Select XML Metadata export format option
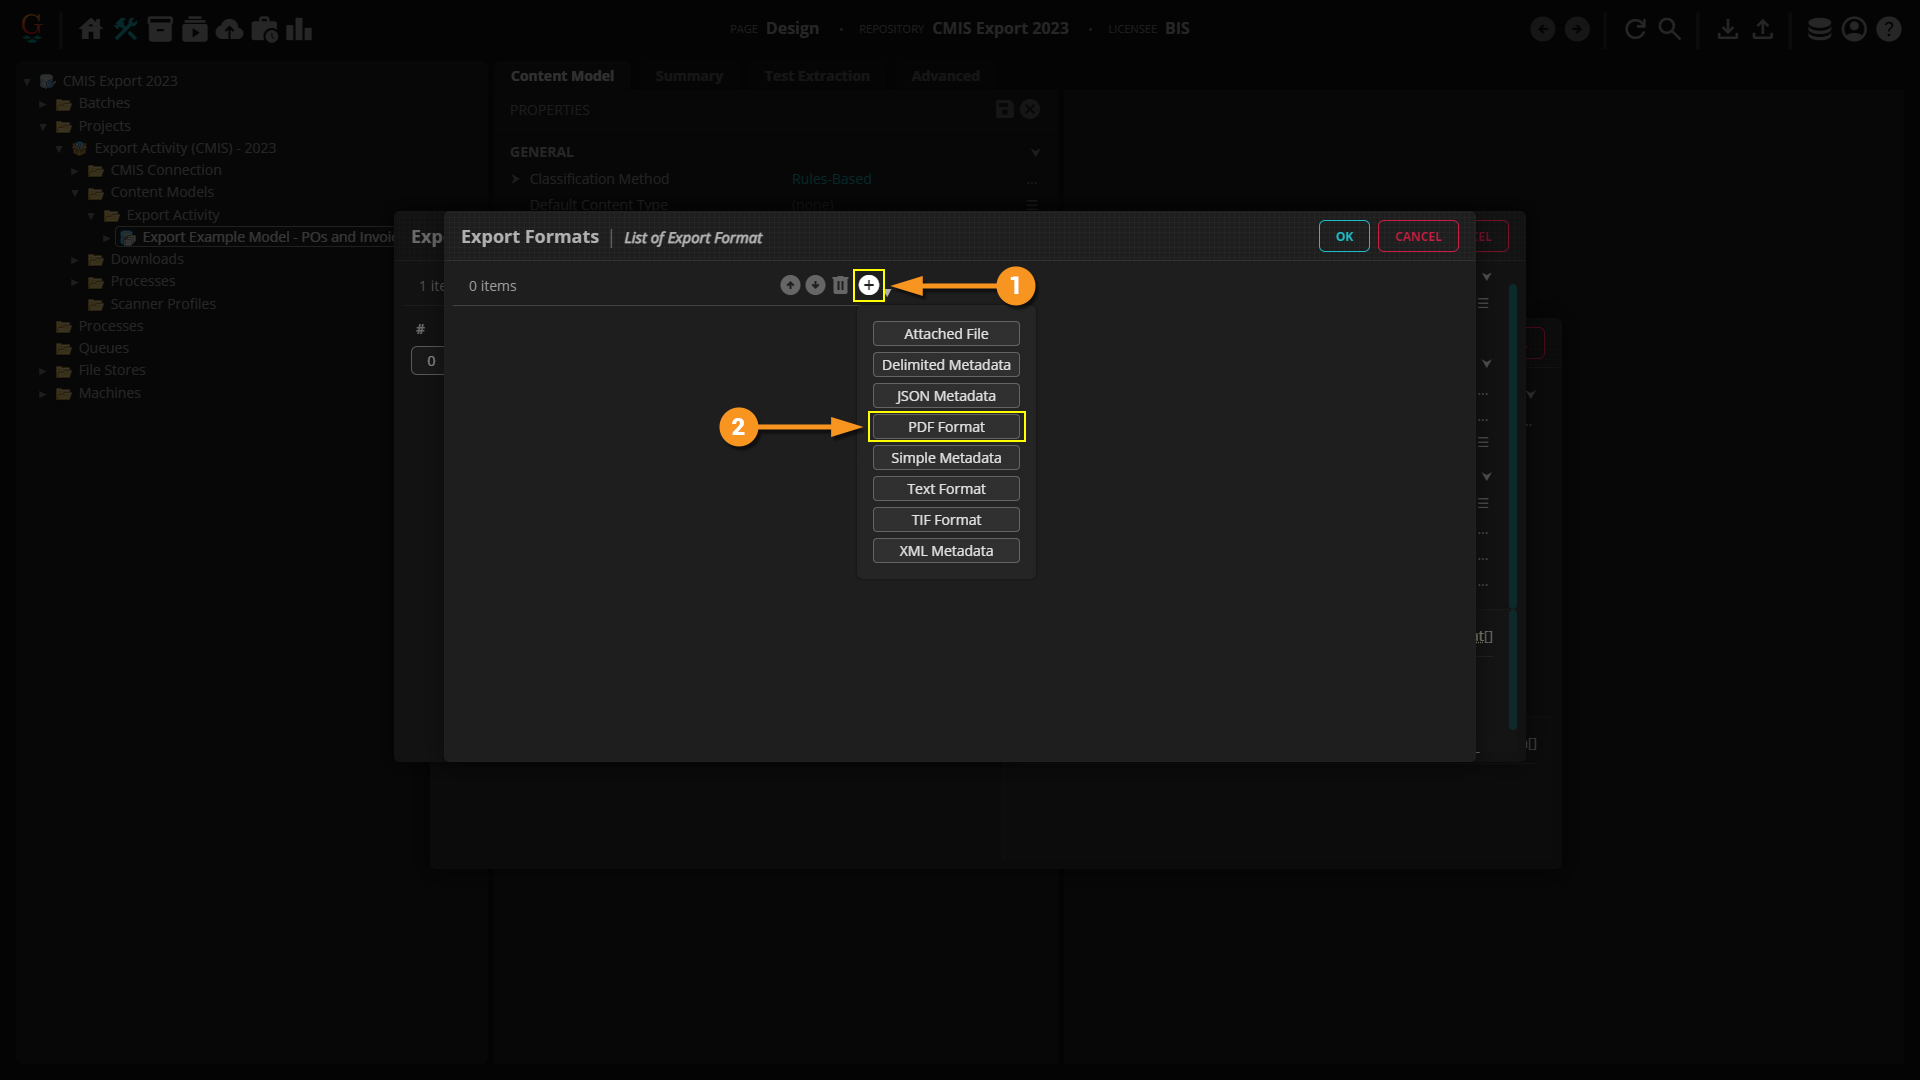 (x=946, y=551)
